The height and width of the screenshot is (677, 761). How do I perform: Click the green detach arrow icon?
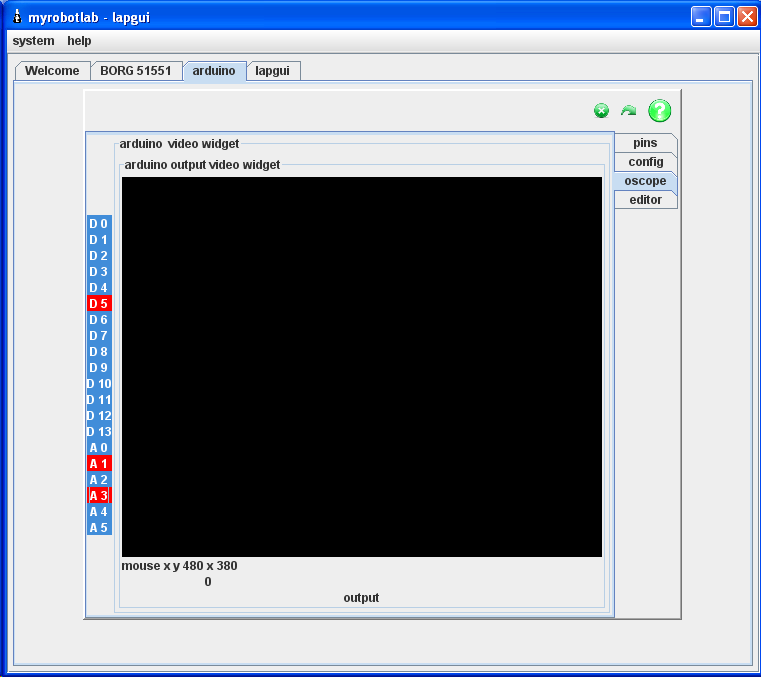[x=629, y=111]
